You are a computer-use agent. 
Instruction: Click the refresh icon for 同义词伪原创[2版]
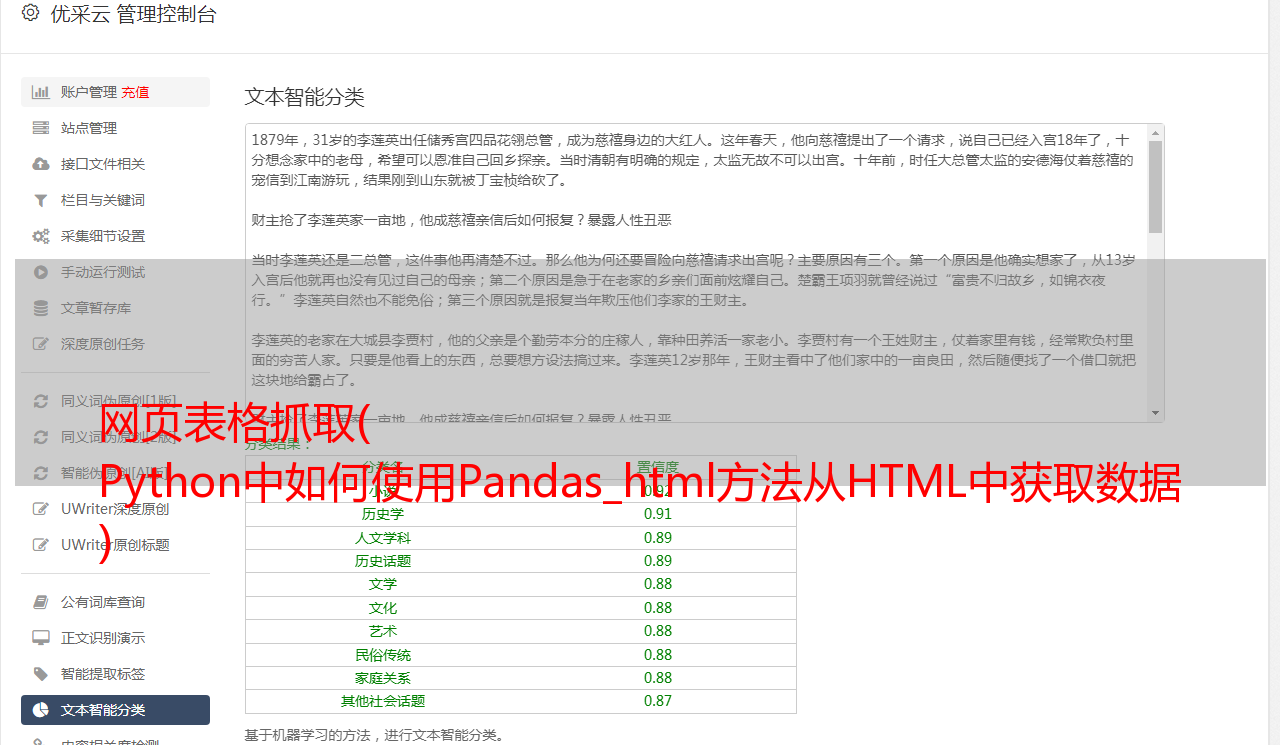tap(40, 437)
